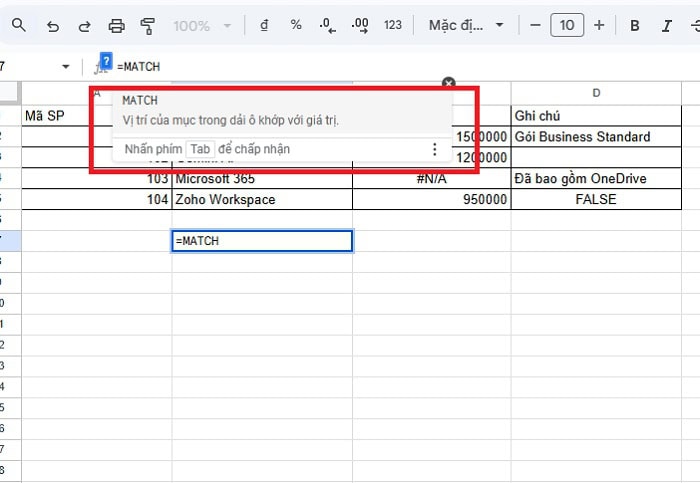Viewport: 700px width, 483px height.
Task: Click the search menus magnifier icon
Action: (20, 25)
